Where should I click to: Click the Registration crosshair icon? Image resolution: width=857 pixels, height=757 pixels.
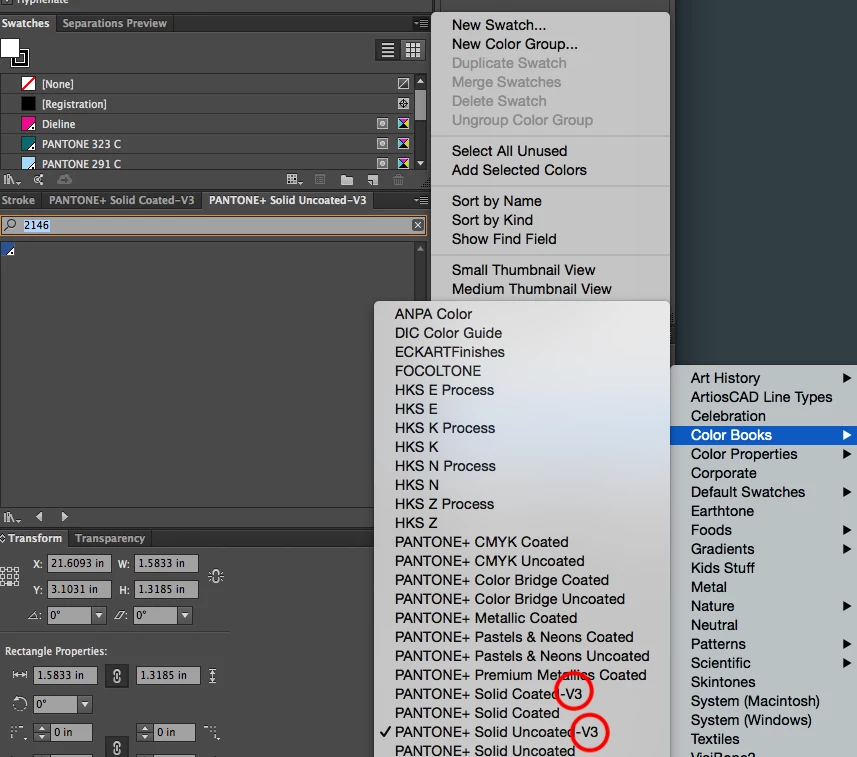coord(403,103)
